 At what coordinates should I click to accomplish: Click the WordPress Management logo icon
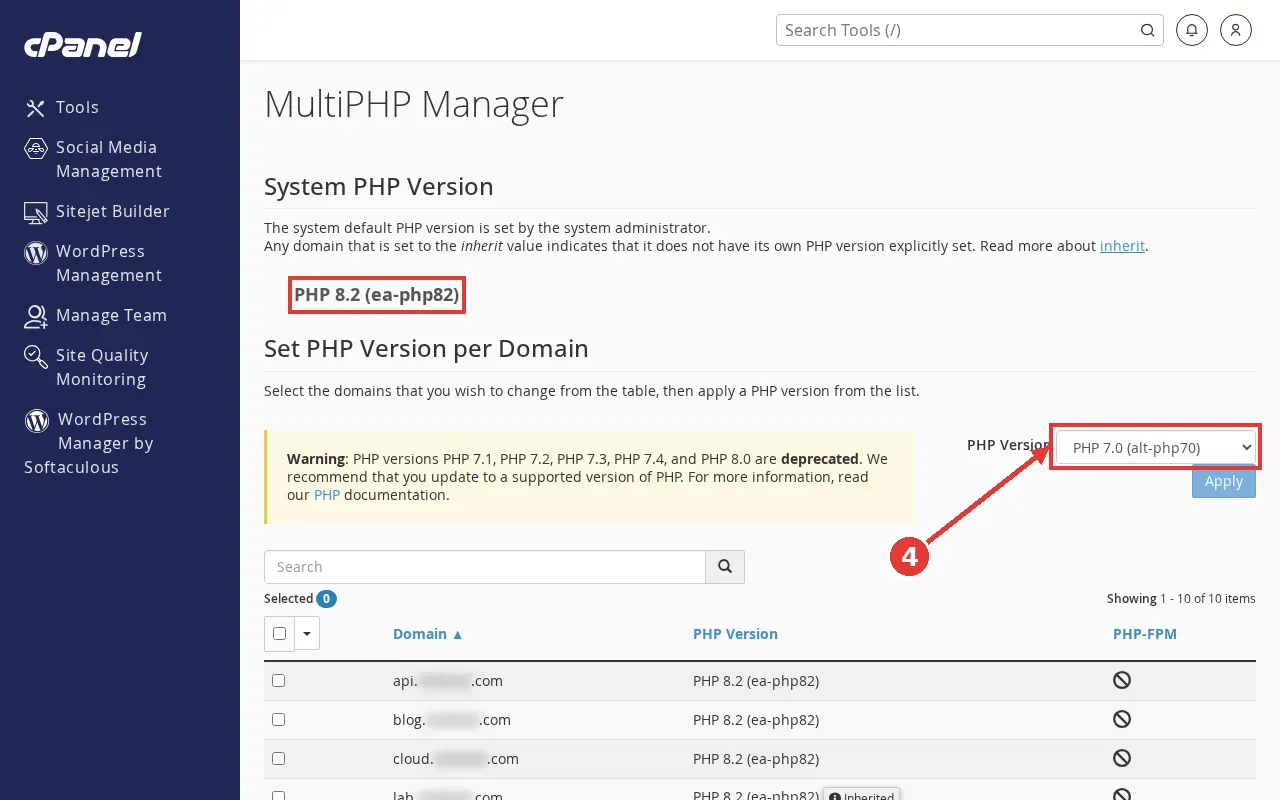[36, 252]
